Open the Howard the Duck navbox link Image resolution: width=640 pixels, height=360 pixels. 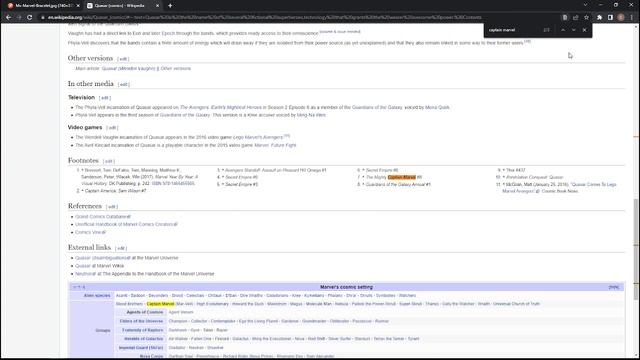tap(248, 304)
